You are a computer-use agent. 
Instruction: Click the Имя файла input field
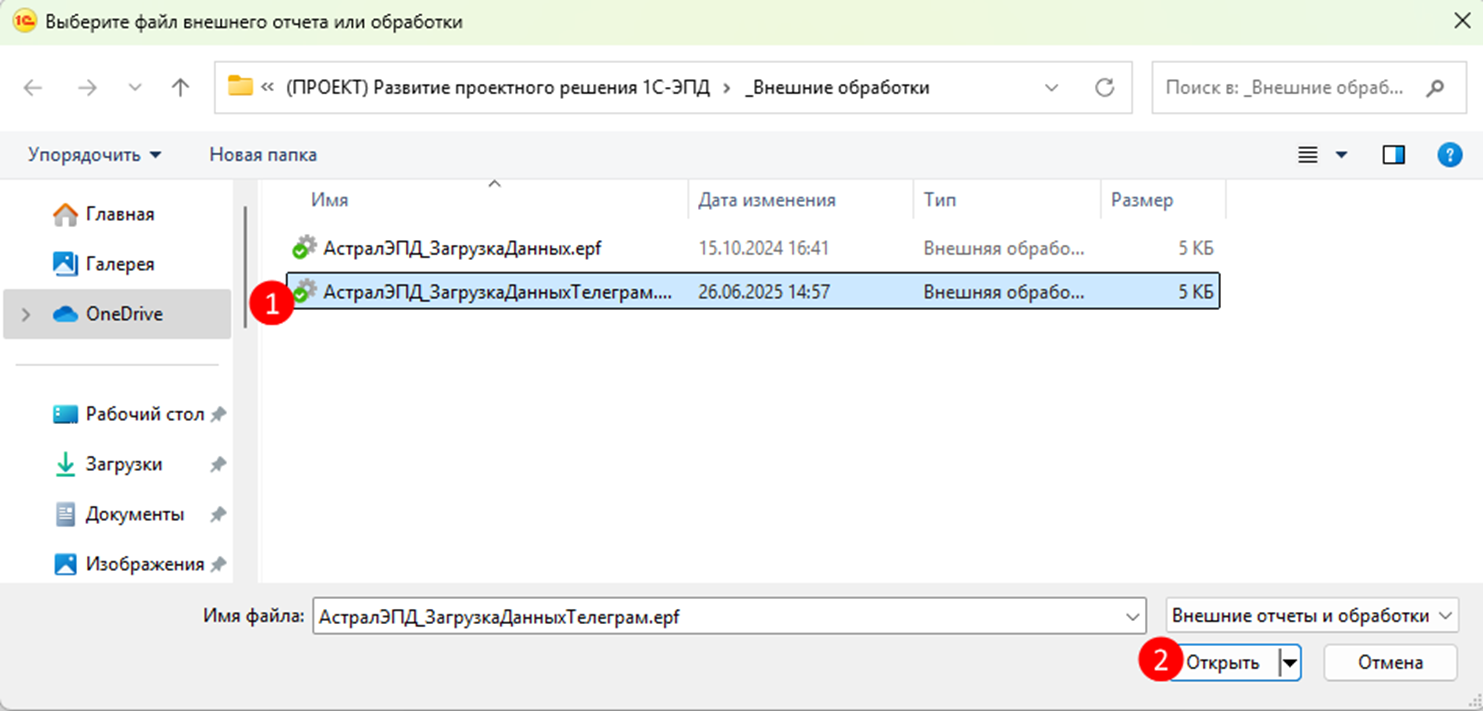pos(717,617)
